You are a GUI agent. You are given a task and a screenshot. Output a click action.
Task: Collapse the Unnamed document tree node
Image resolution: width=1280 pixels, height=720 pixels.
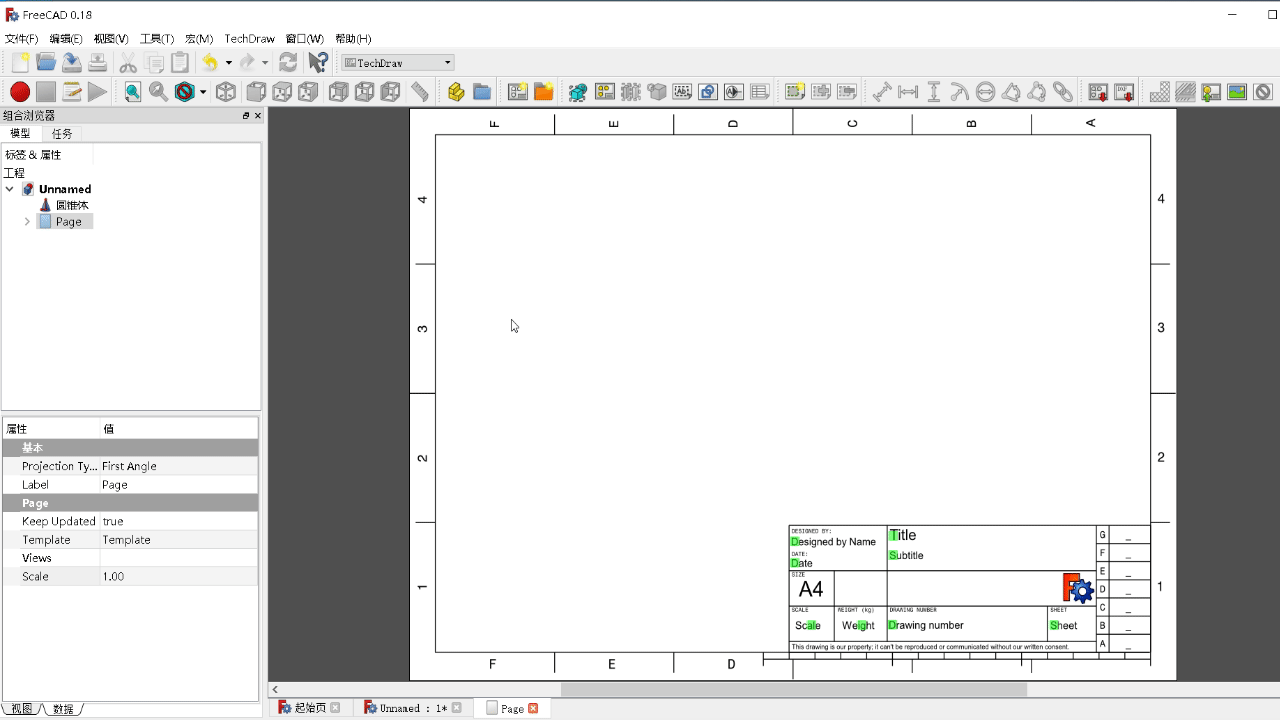coord(10,189)
